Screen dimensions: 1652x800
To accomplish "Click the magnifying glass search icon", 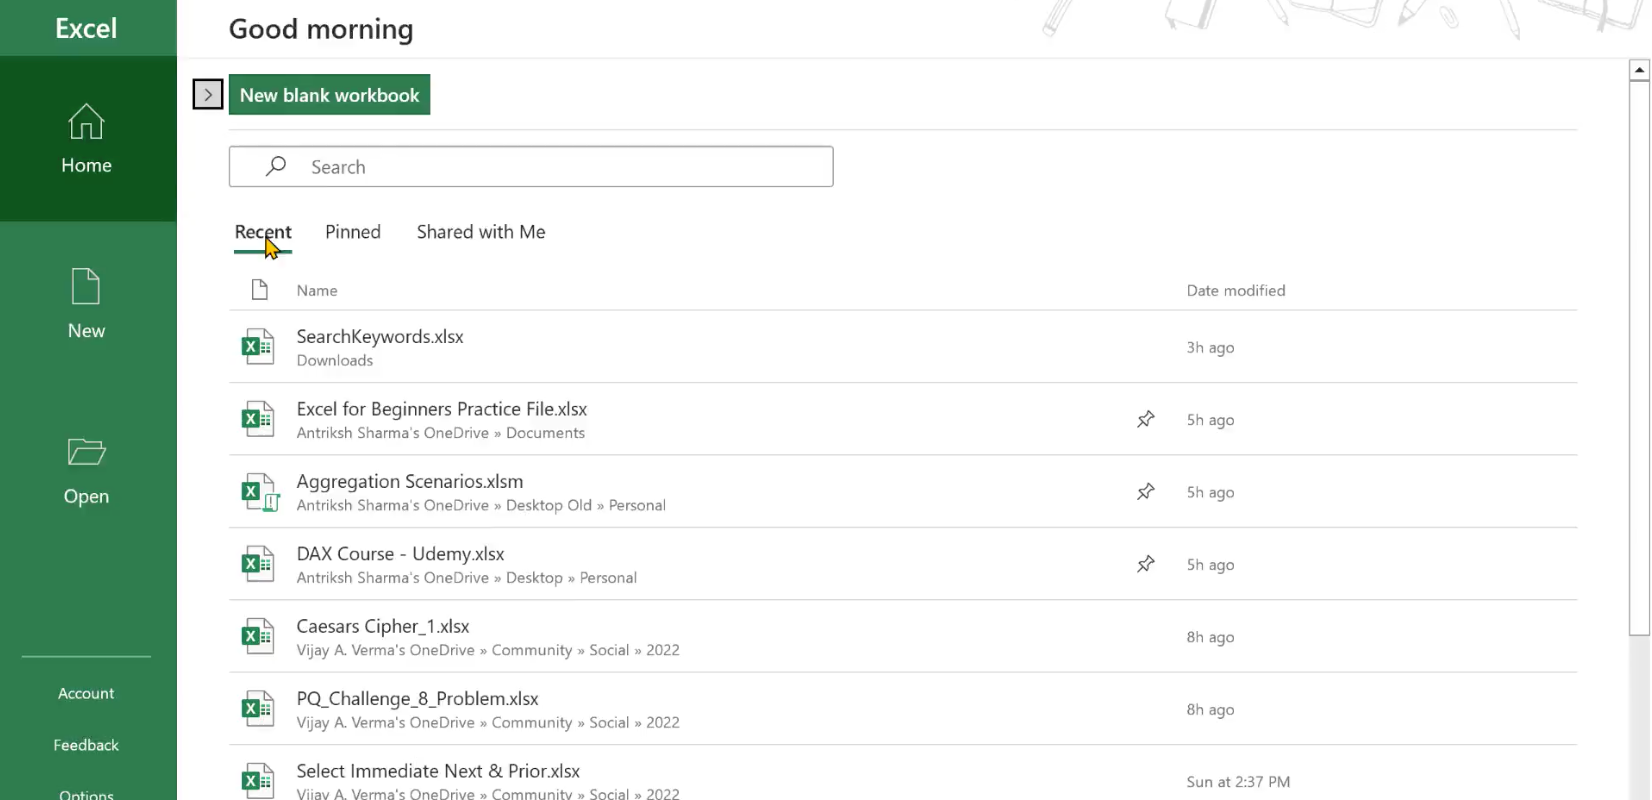I will tap(276, 166).
